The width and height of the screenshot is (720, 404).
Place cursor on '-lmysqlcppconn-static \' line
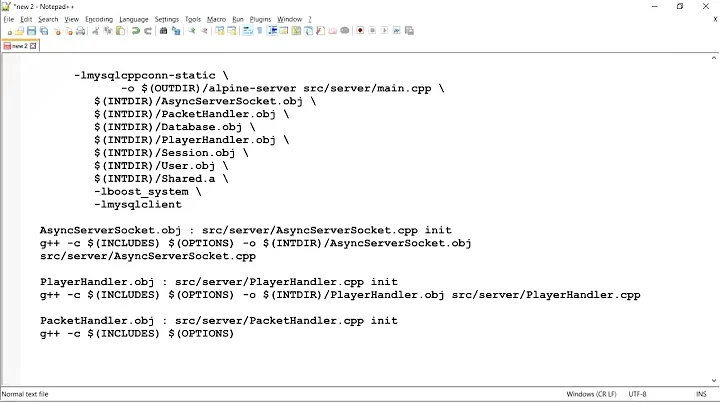[151, 75]
